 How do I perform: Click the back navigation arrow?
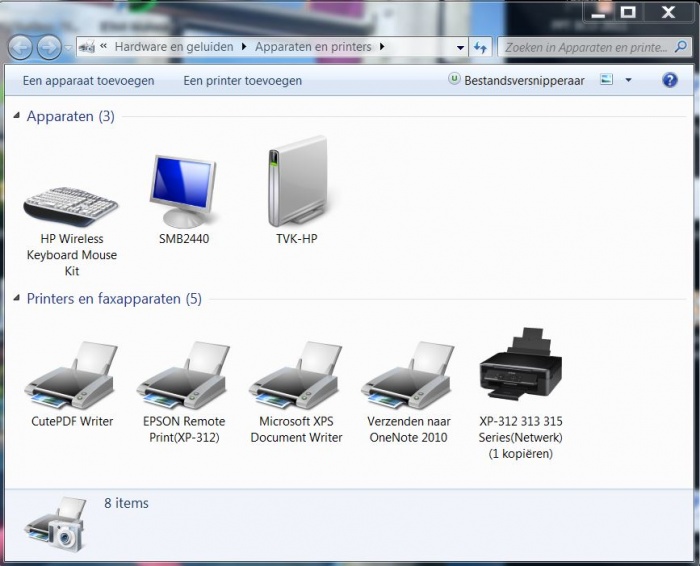[x=20, y=47]
